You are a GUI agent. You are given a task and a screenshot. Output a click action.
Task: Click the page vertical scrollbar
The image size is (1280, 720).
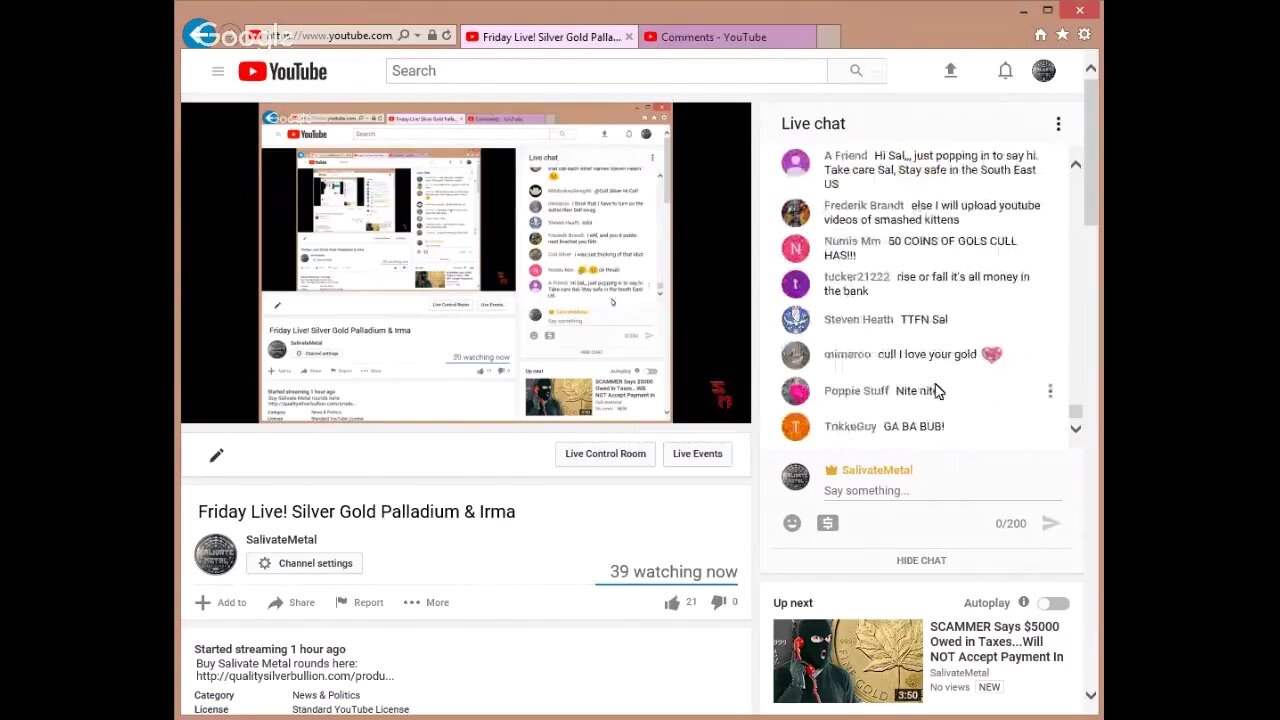[x=1090, y=150]
